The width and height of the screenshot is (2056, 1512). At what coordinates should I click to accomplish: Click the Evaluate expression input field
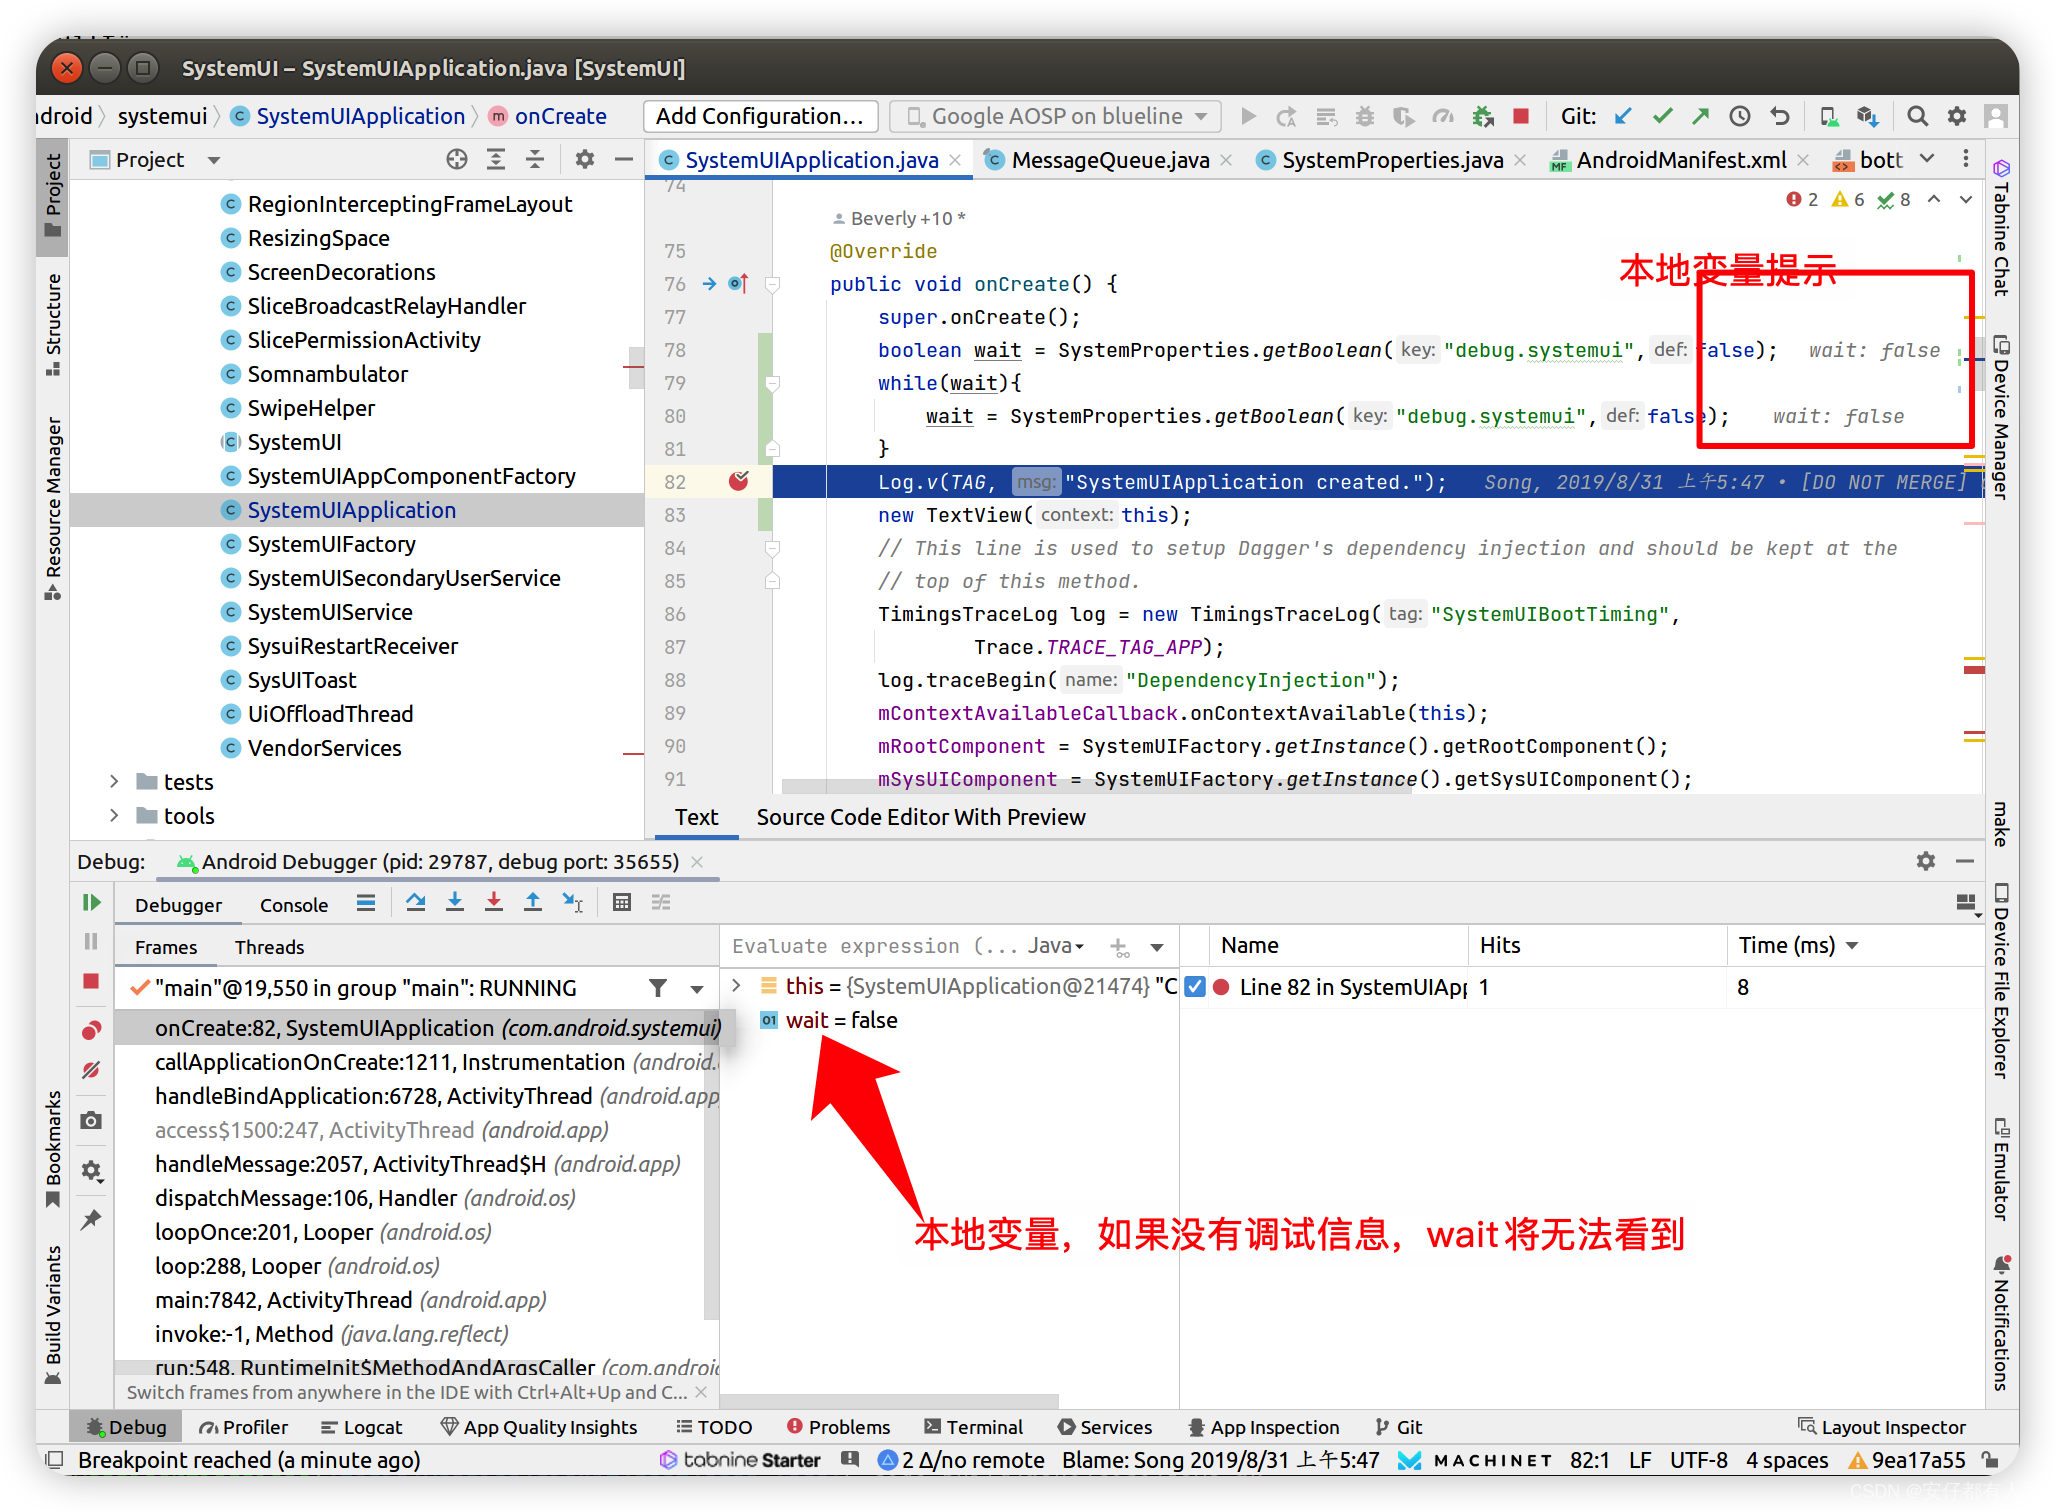pos(850,946)
